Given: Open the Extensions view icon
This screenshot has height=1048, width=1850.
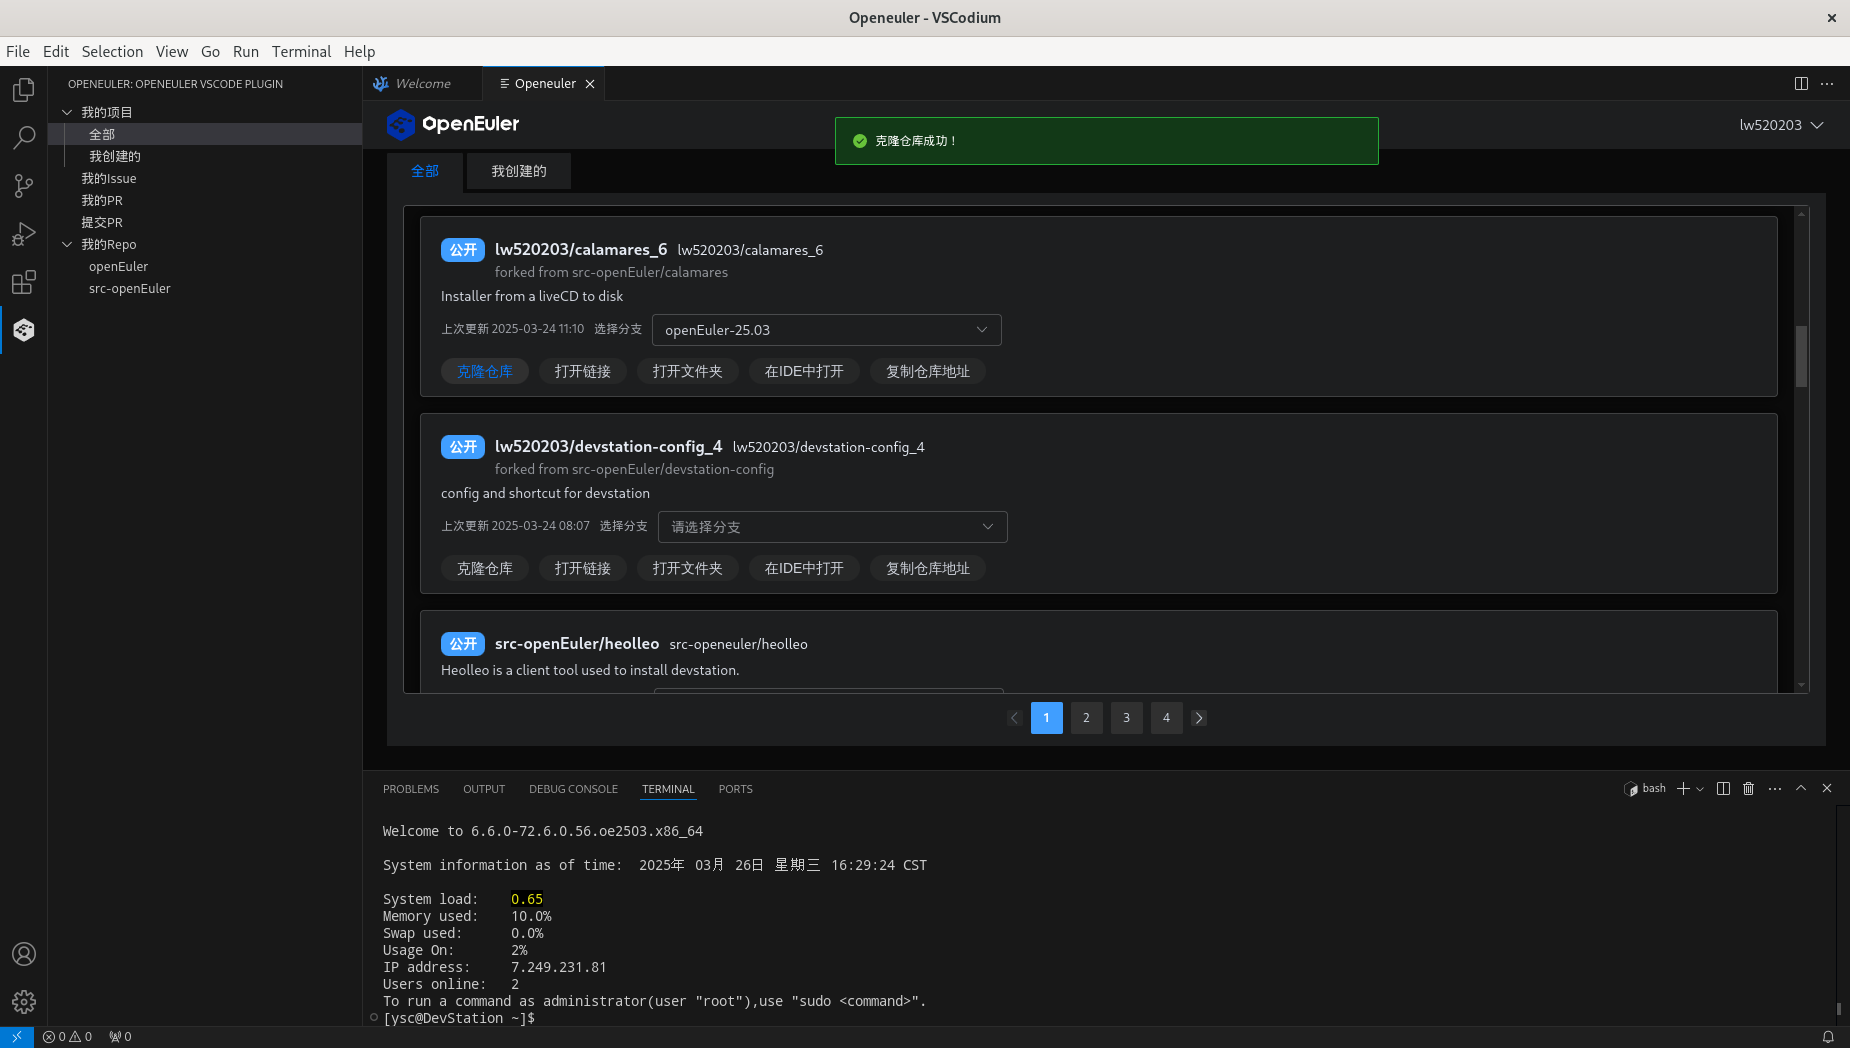Looking at the screenshot, I should tap(24, 282).
